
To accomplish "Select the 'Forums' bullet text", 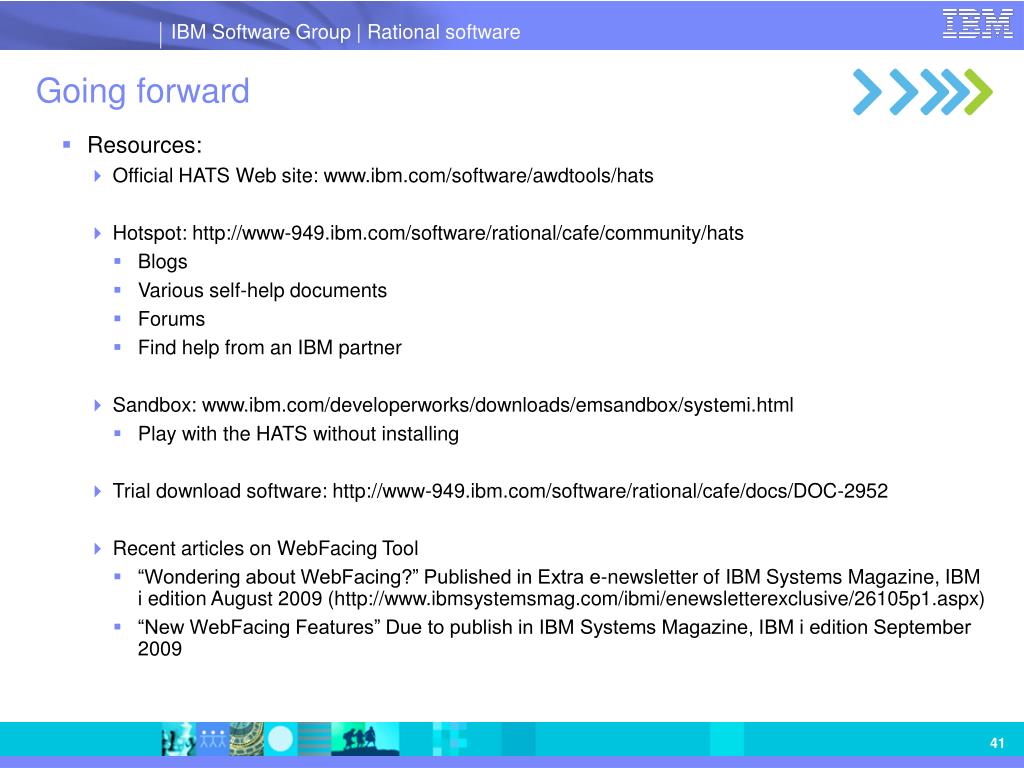I will point(171,319).
